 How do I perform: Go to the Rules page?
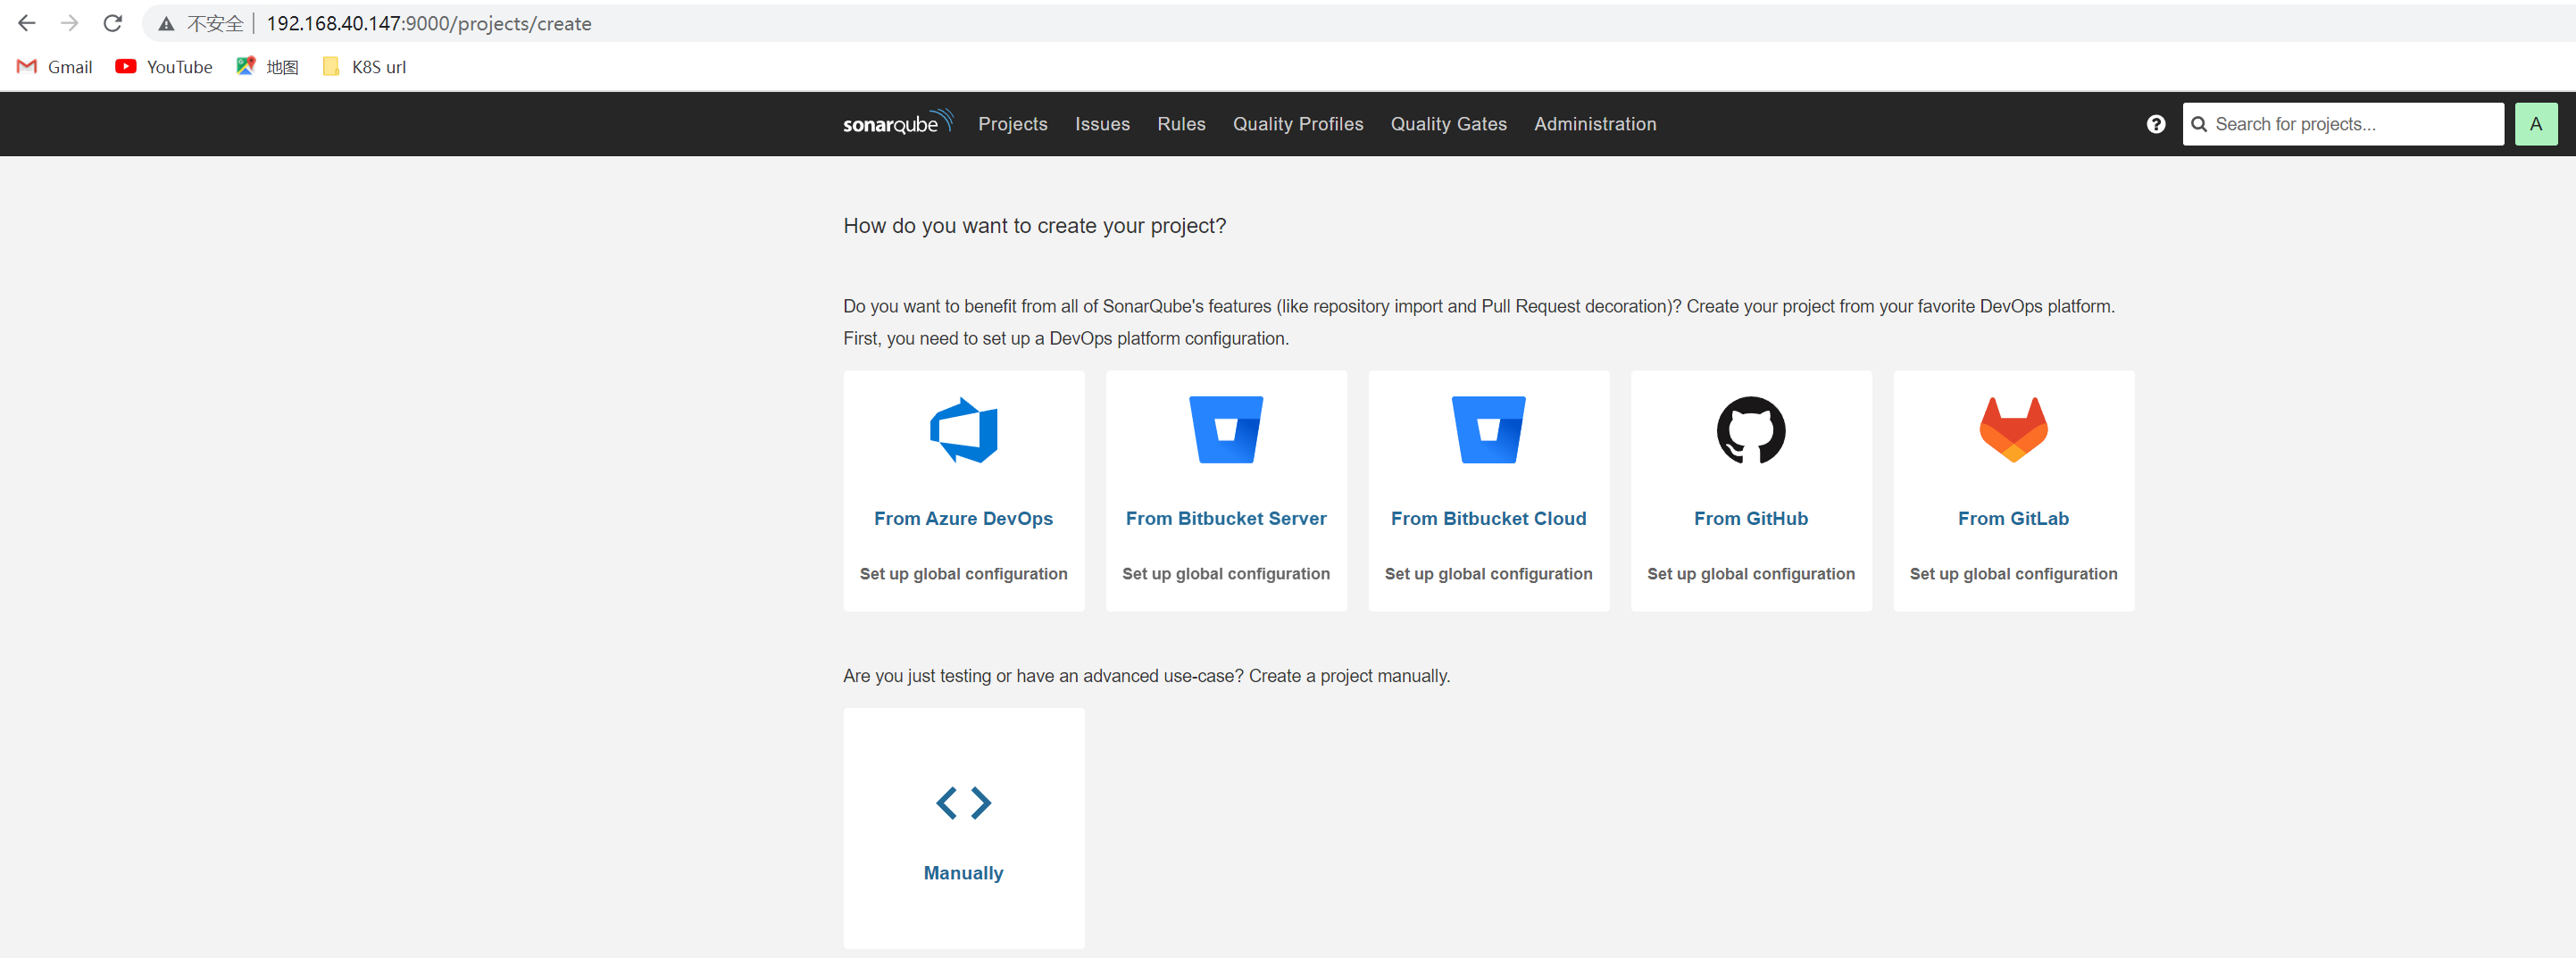pyautogui.click(x=1181, y=124)
